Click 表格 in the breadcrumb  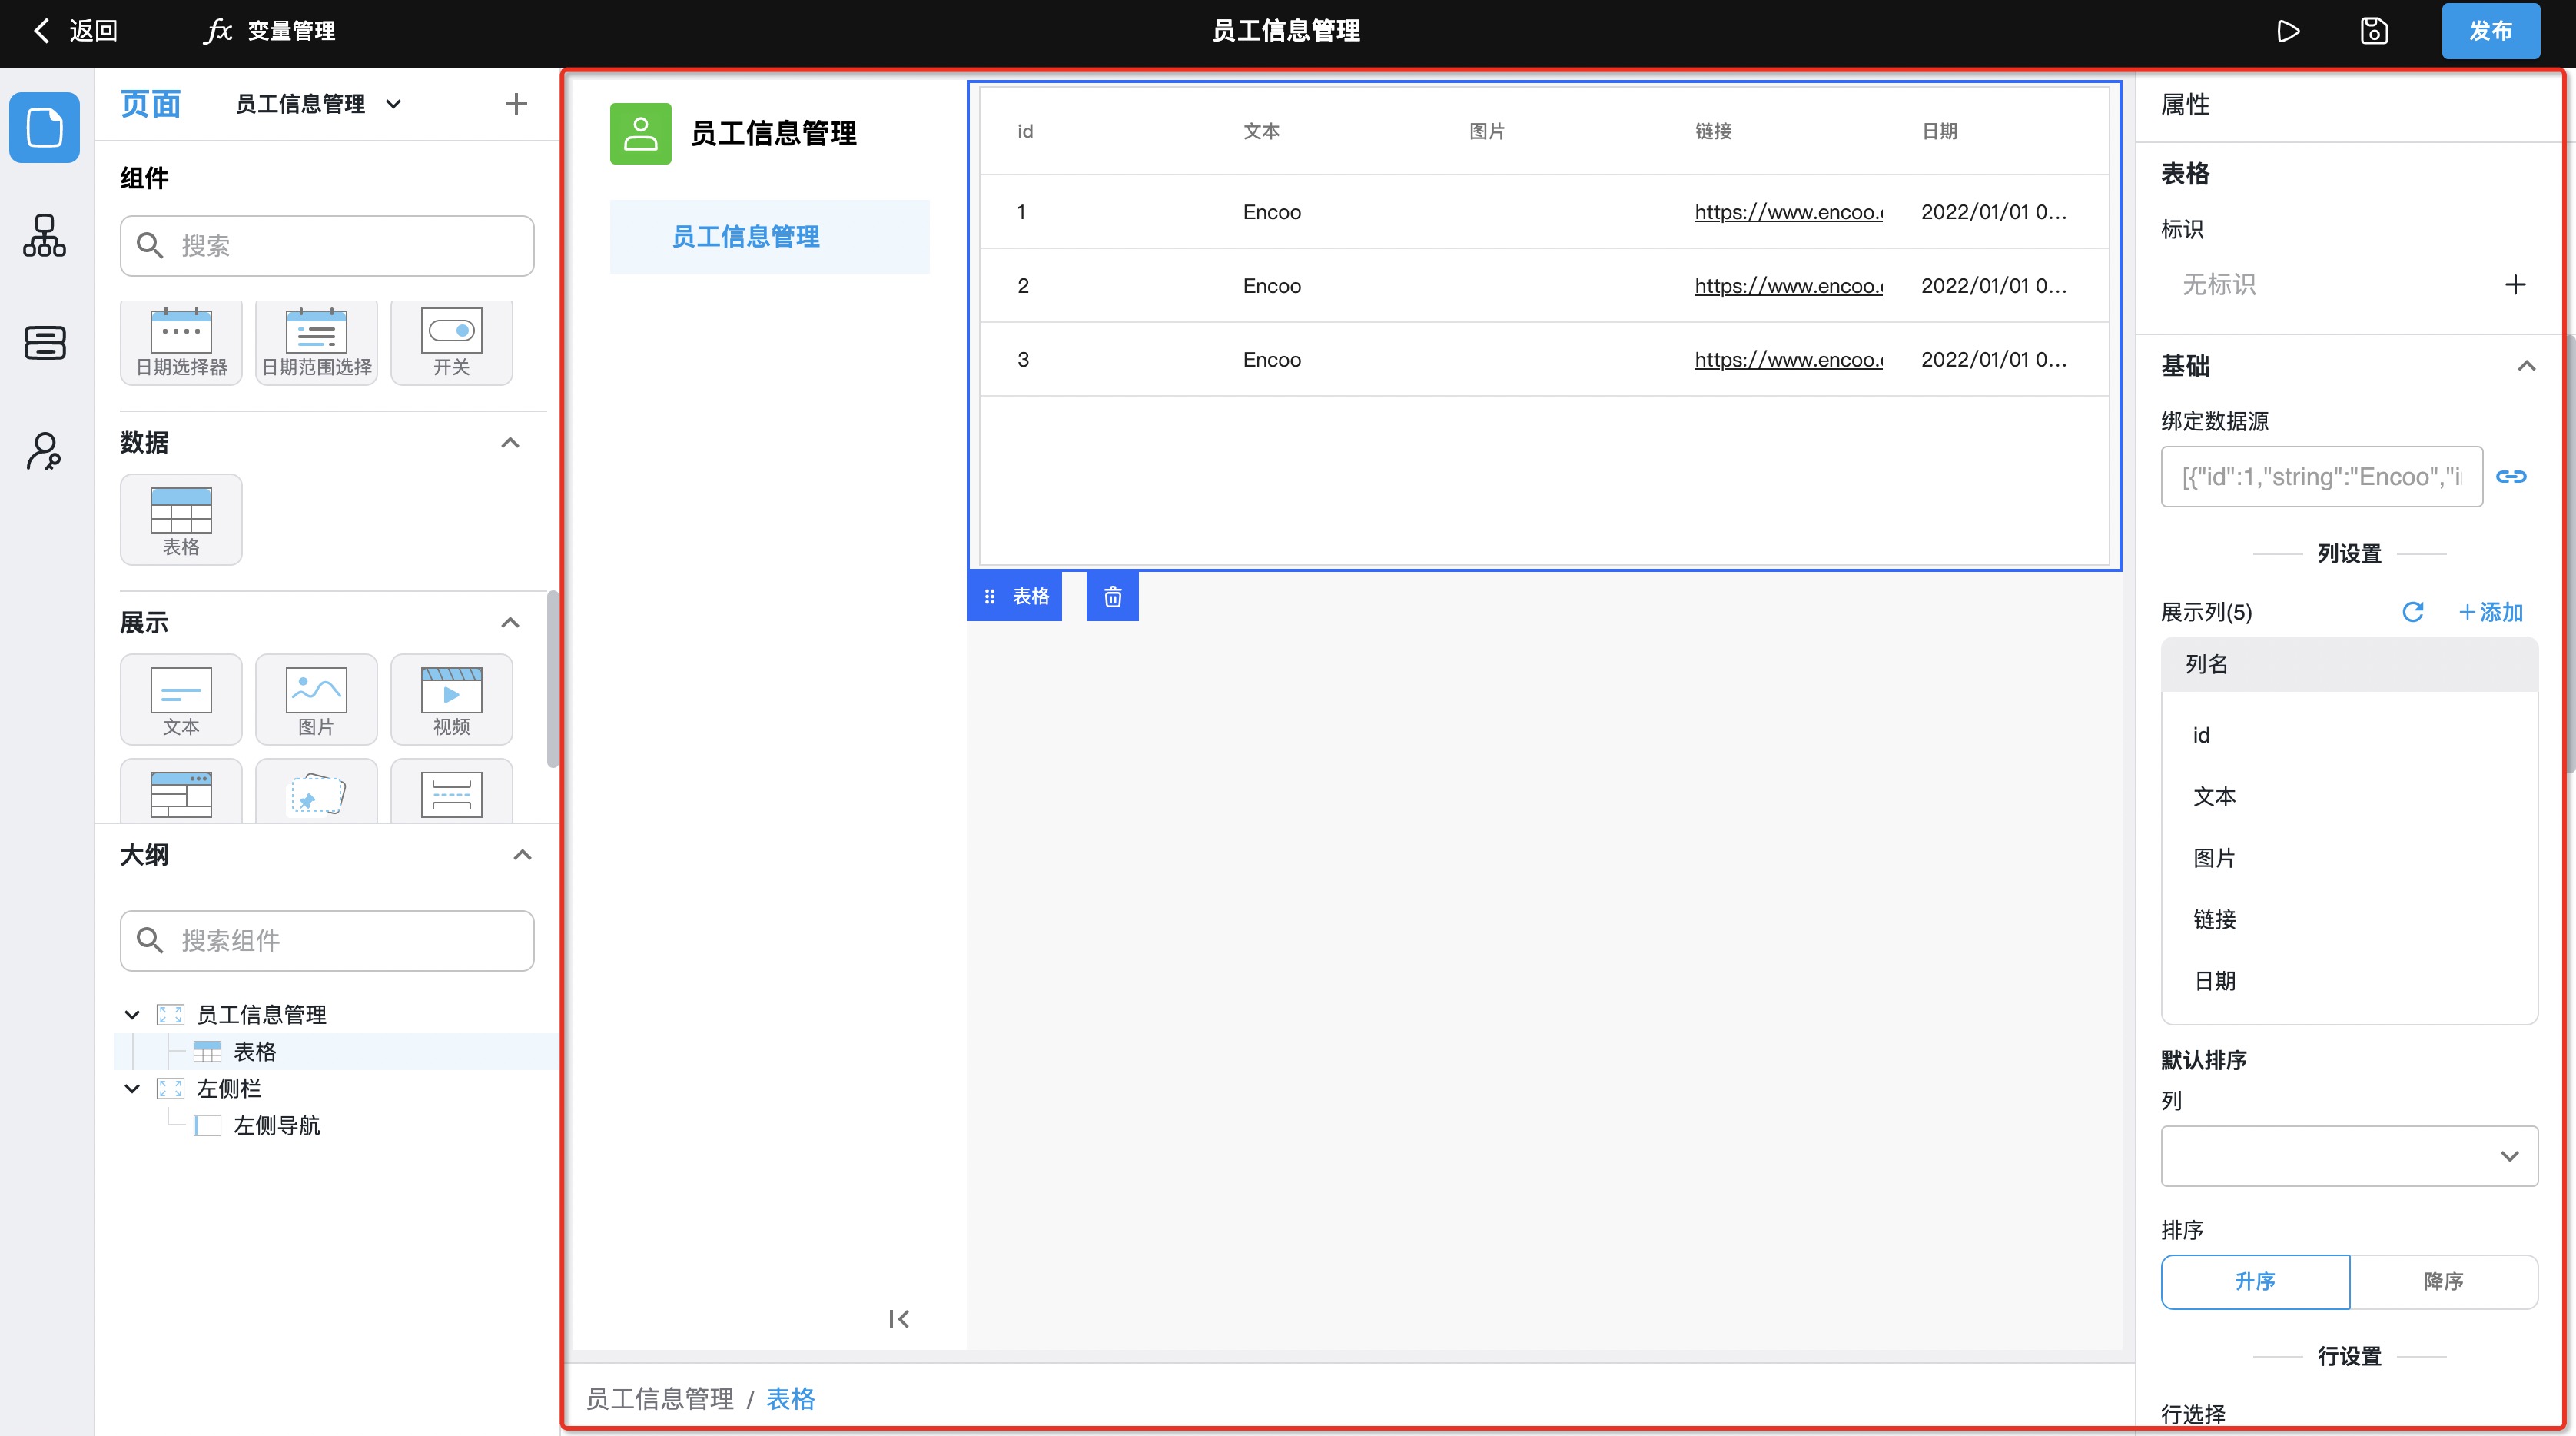tap(790, 1399)
